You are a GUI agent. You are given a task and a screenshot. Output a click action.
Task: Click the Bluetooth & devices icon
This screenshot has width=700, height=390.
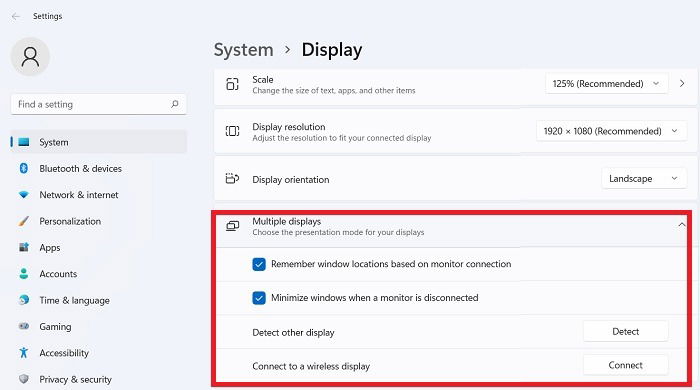coord(24,168)
